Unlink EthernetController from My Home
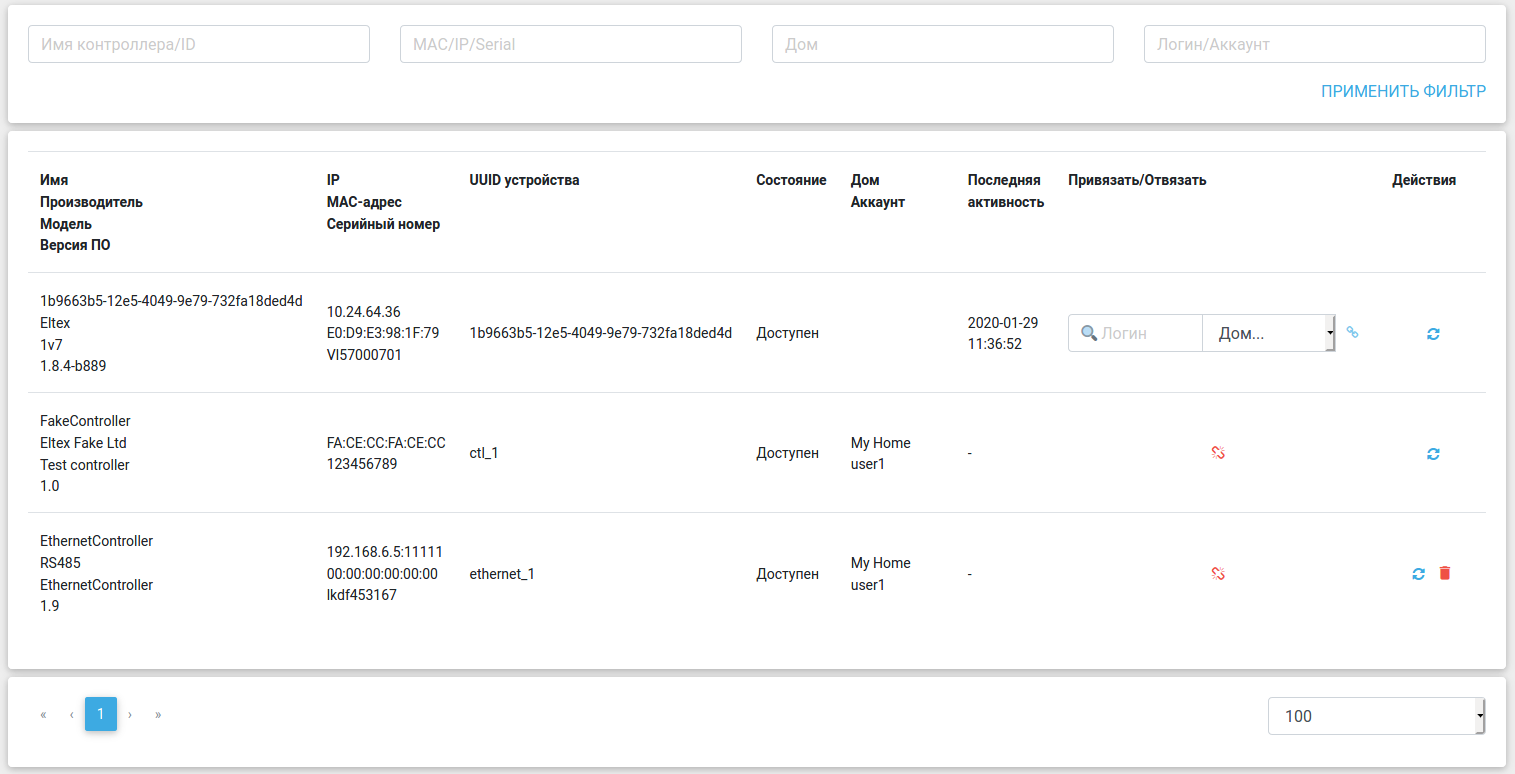 (x=1218, y=573)
